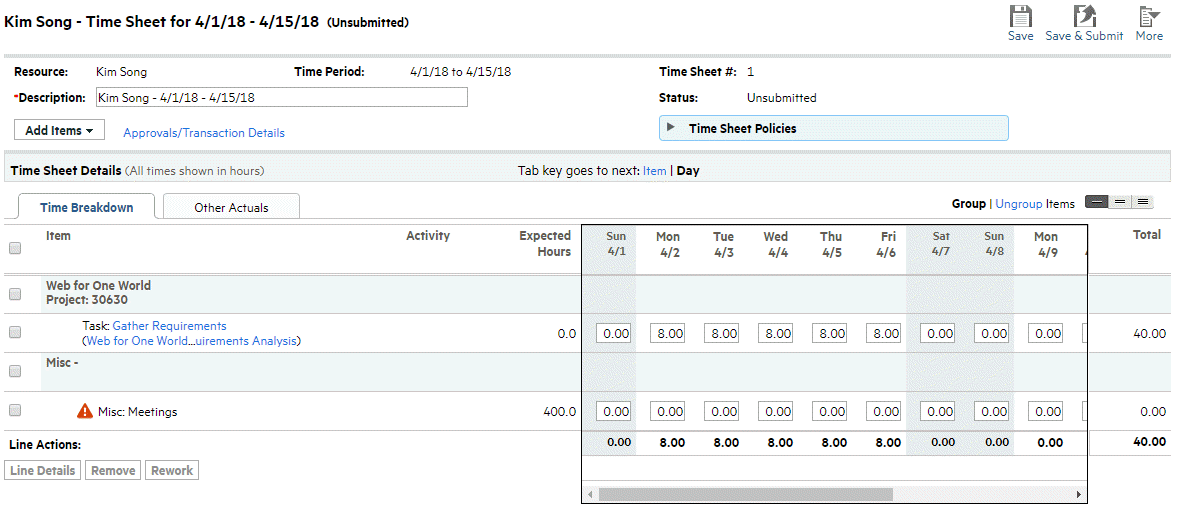Toggle the select-all checkbox in the Item header
Screen dimensions: 1178x507
(15, 248)
